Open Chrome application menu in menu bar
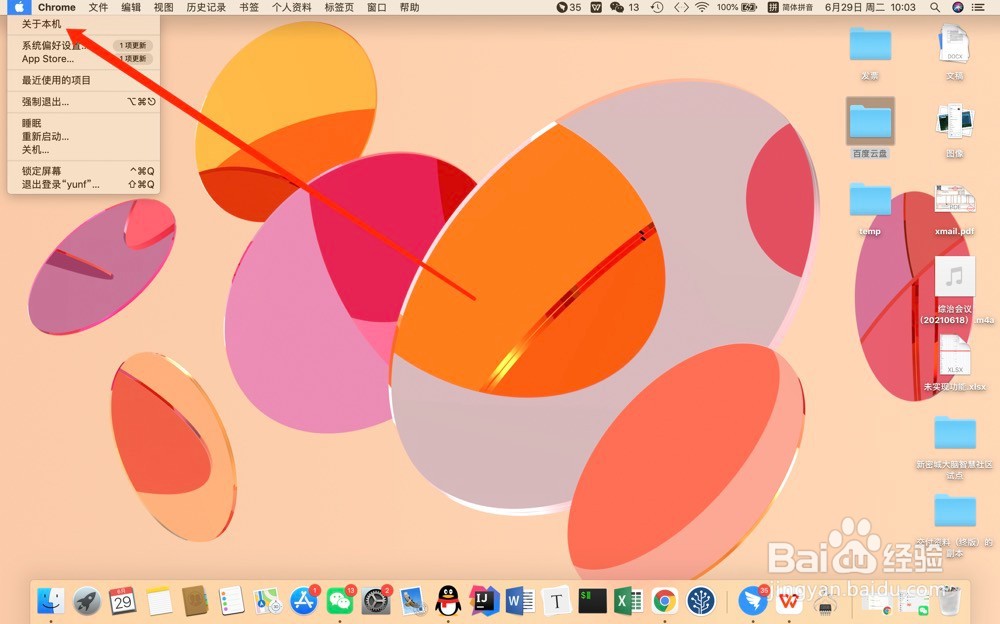 click(x=57, y=7)
